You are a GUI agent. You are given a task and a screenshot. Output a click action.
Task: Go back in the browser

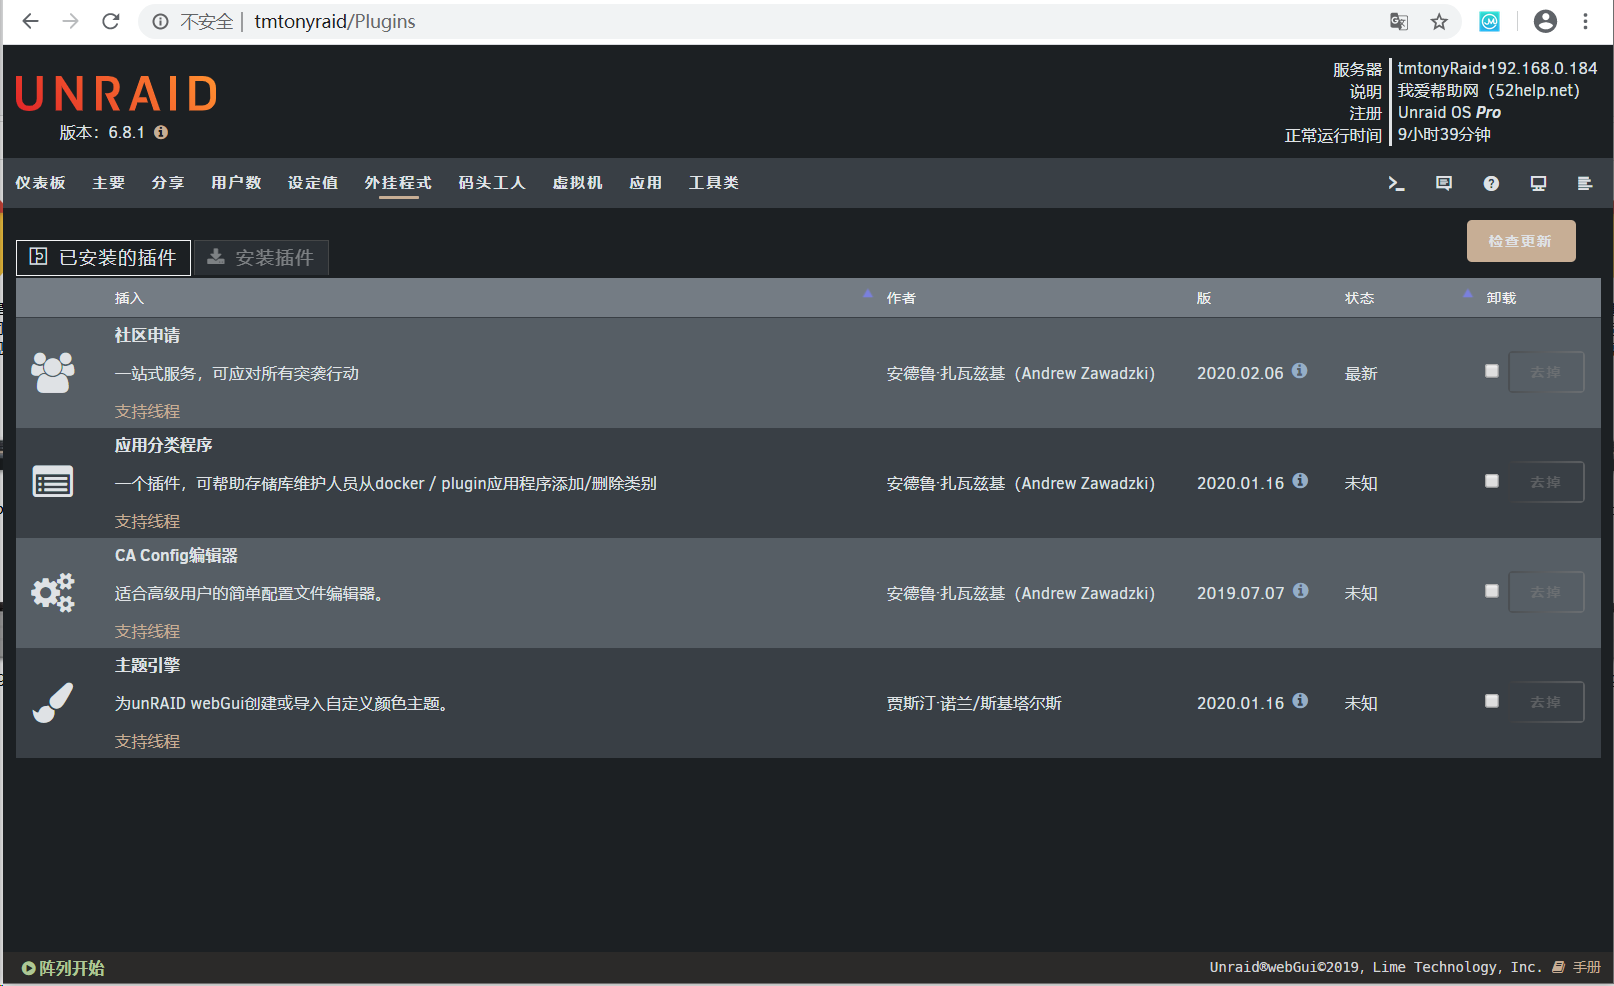click(x=30, y=21)
